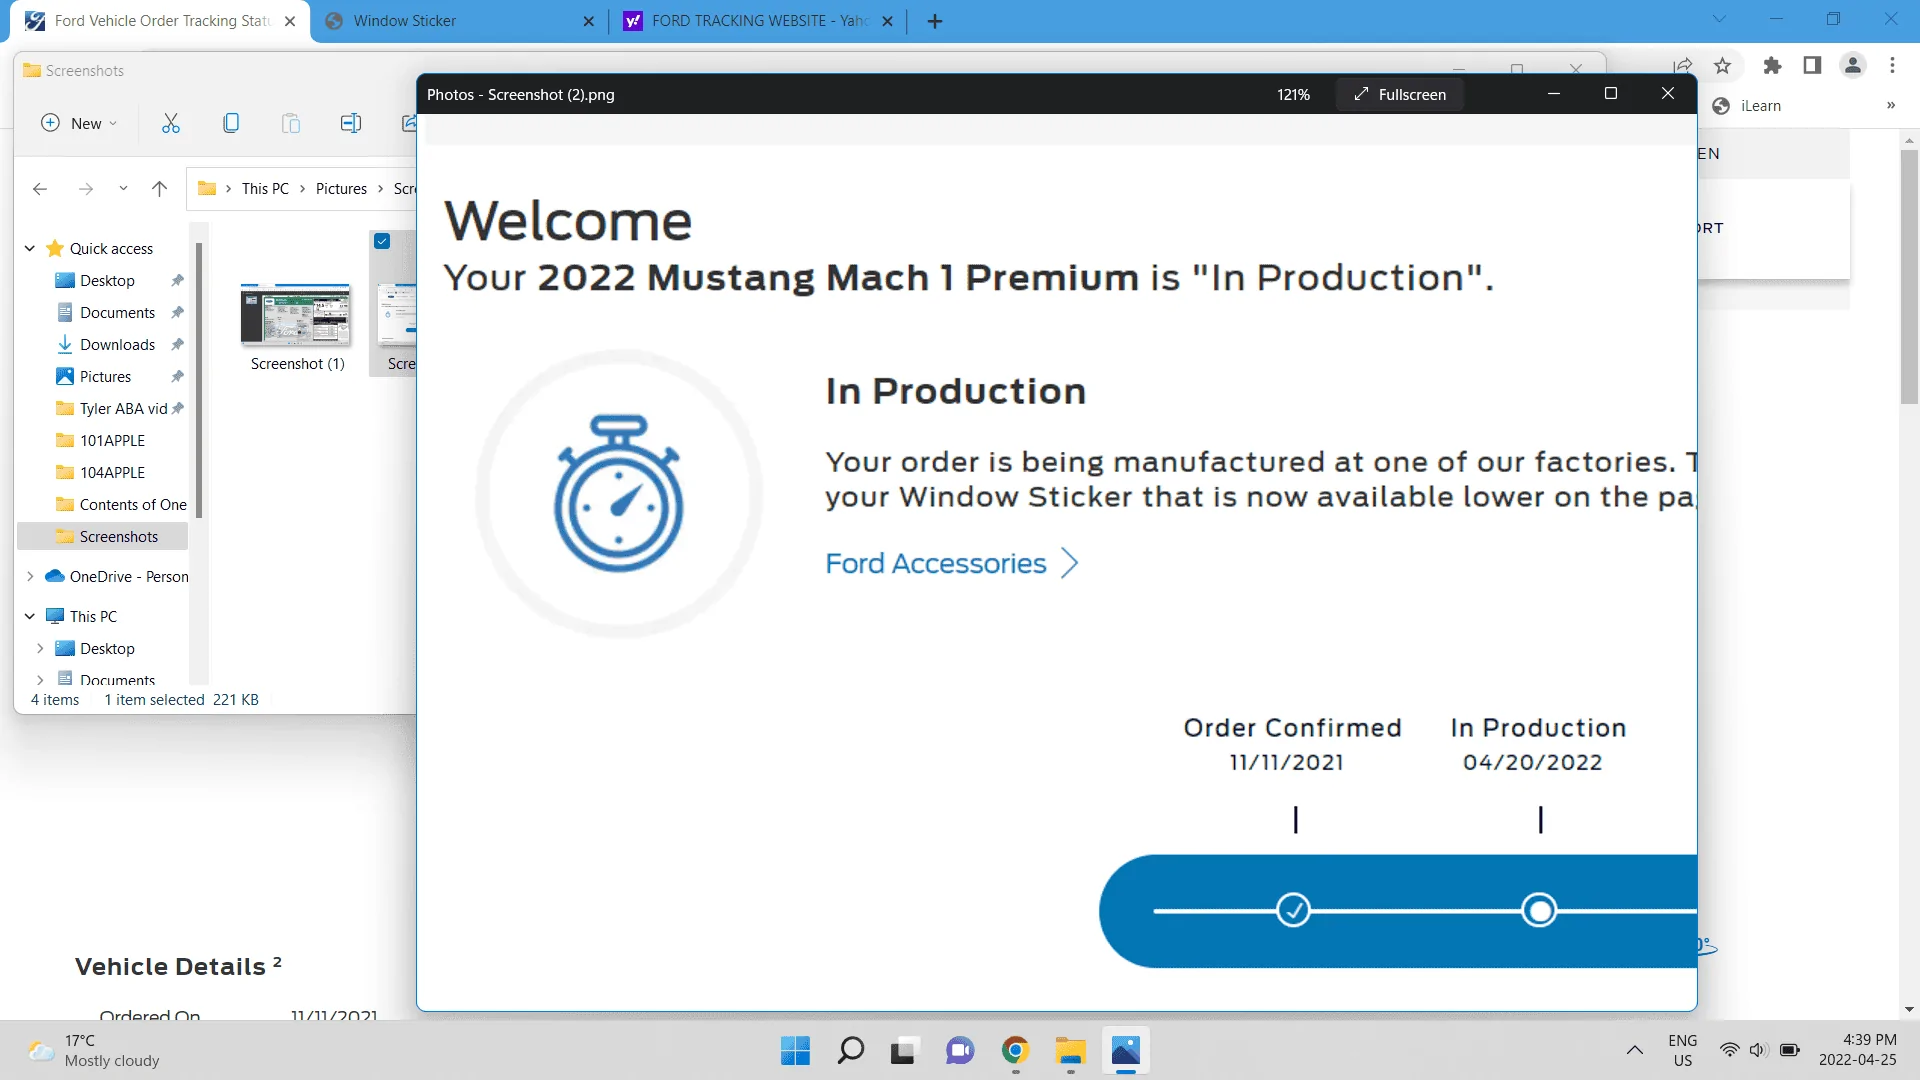1920x1080 pixels.
Task: Expand Desktop under This PC
Action: point(40,648)
